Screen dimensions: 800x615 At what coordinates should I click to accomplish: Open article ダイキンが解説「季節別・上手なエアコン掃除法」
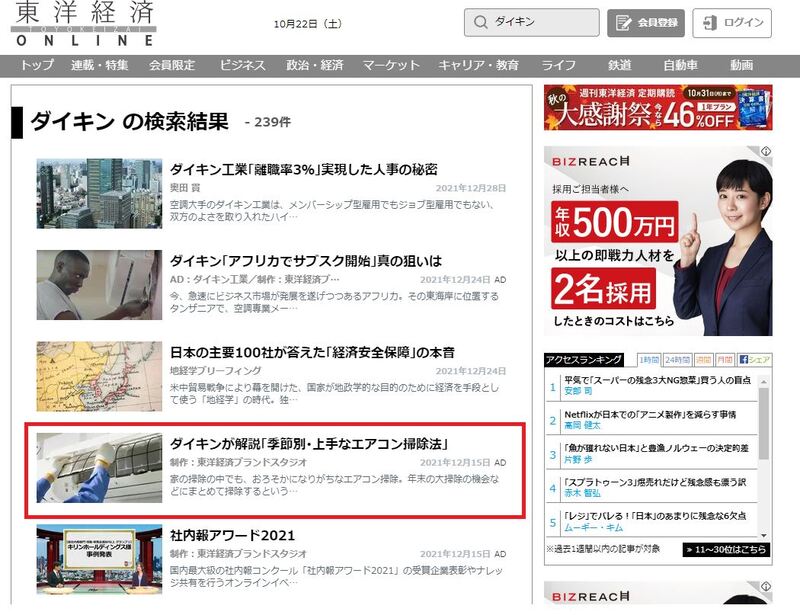pos(309,444)
